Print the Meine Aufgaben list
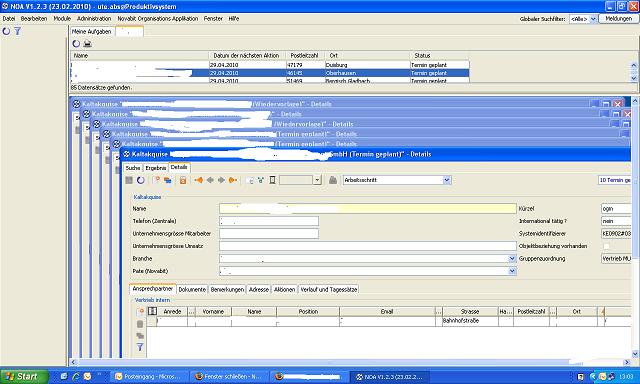 [x=87, y=44]
